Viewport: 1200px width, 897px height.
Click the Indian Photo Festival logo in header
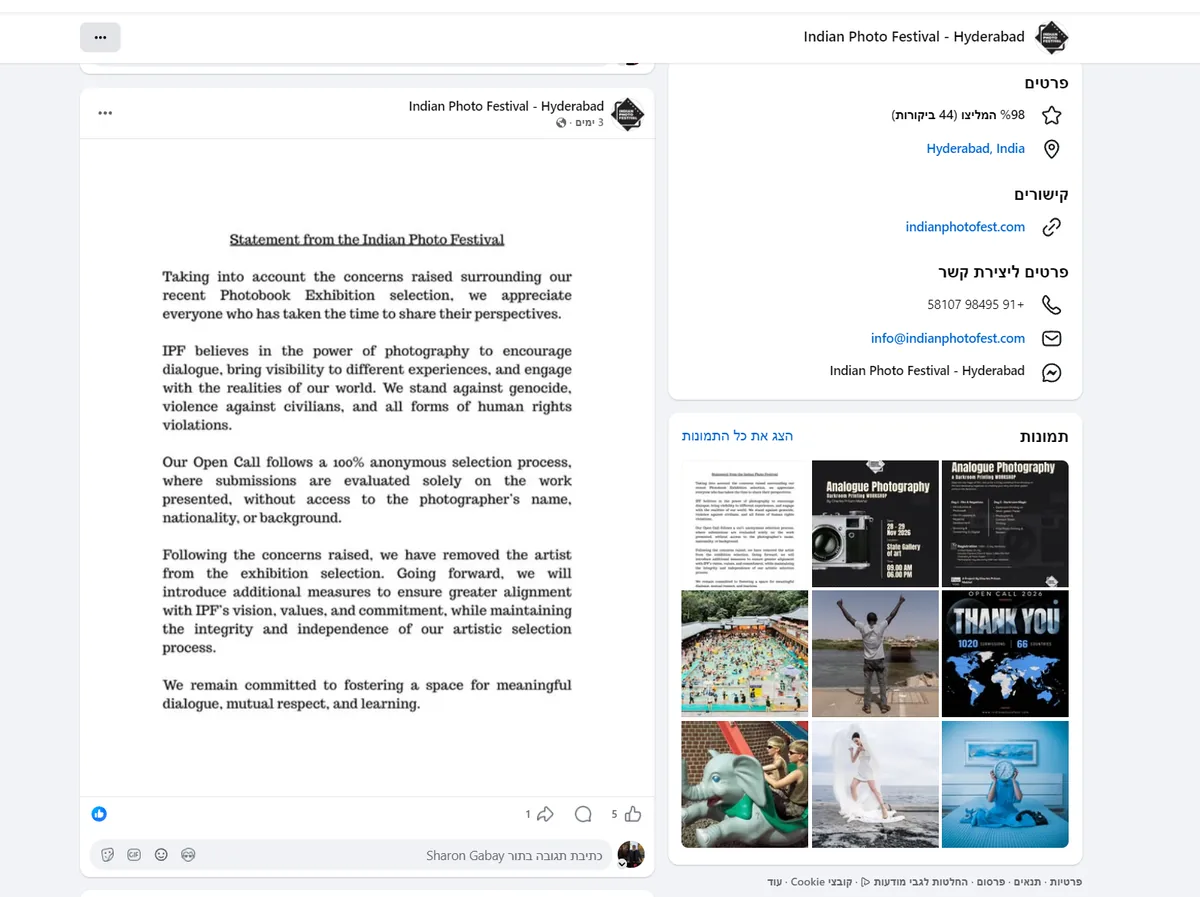[1052, 37]
